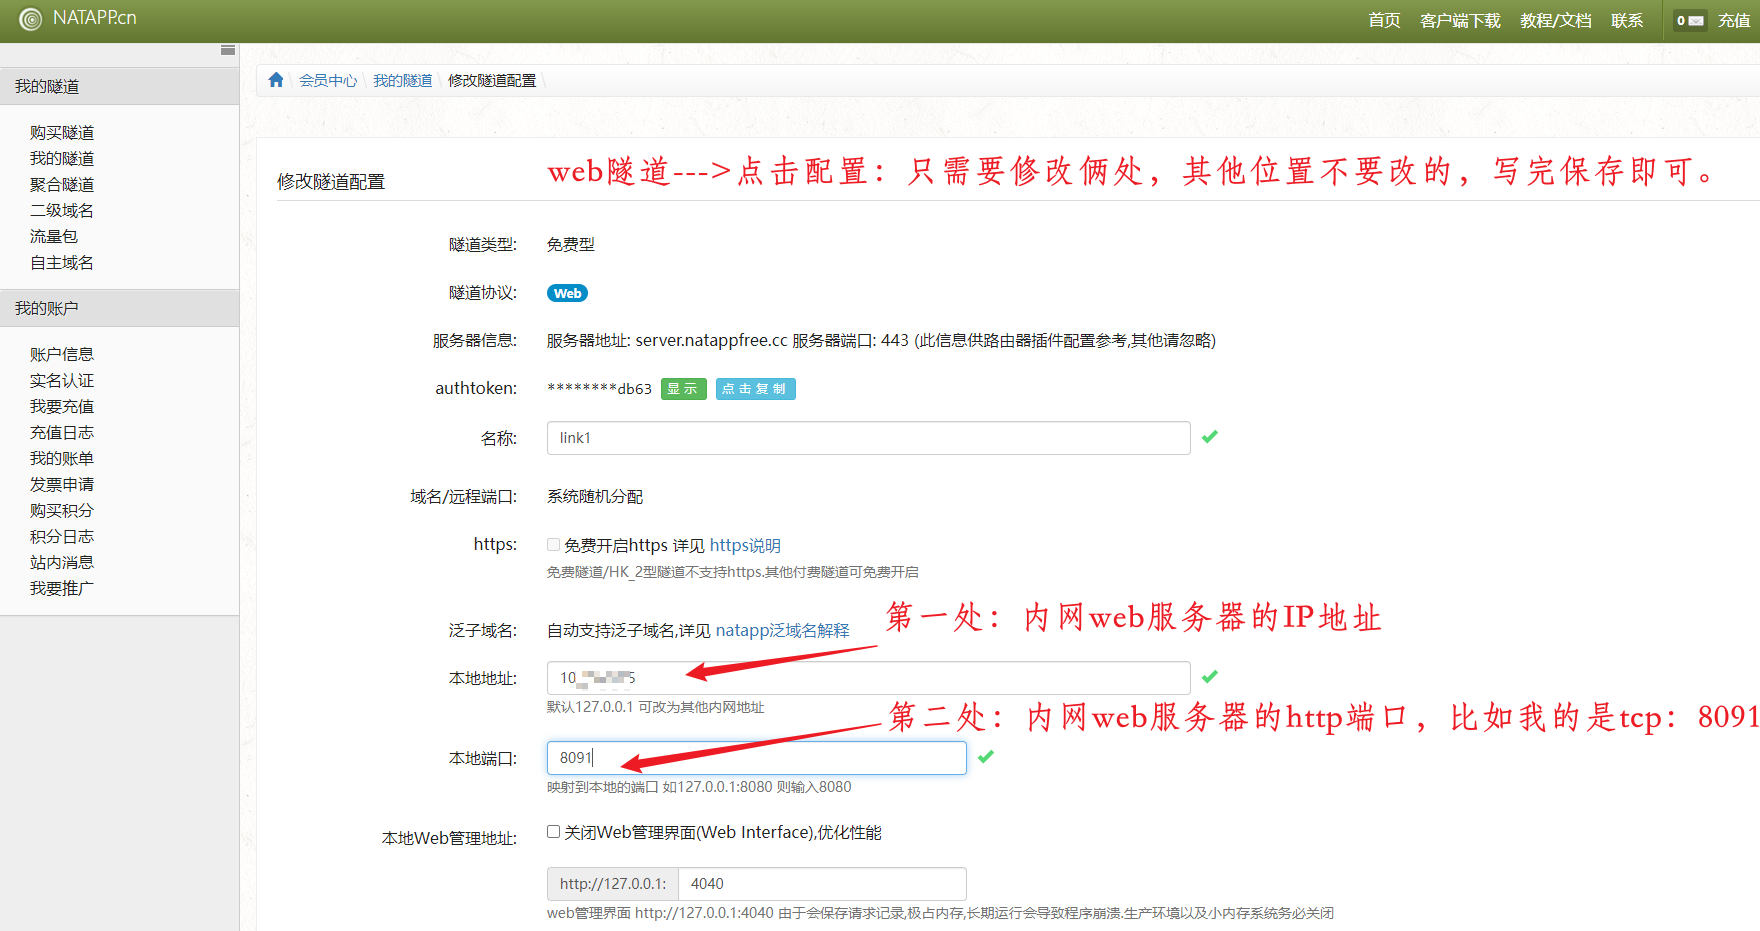Click the 免费型 tunnel type text
The width and height of the screenshot is (1760, 931).
pos(571,245)
